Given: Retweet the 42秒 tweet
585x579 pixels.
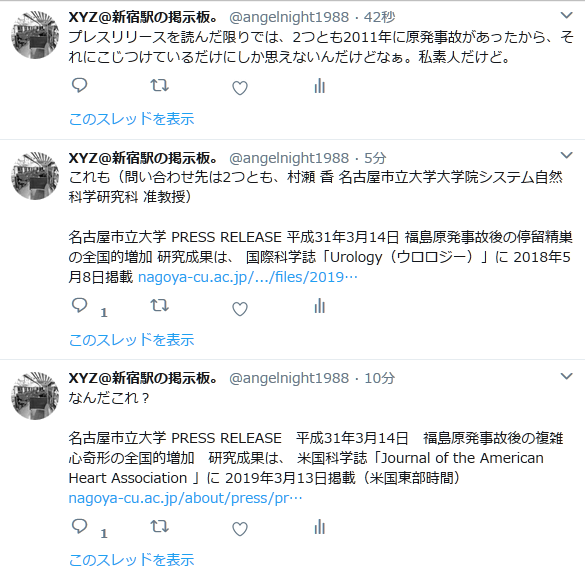Looking at the screenshot, I should [159, 86].
